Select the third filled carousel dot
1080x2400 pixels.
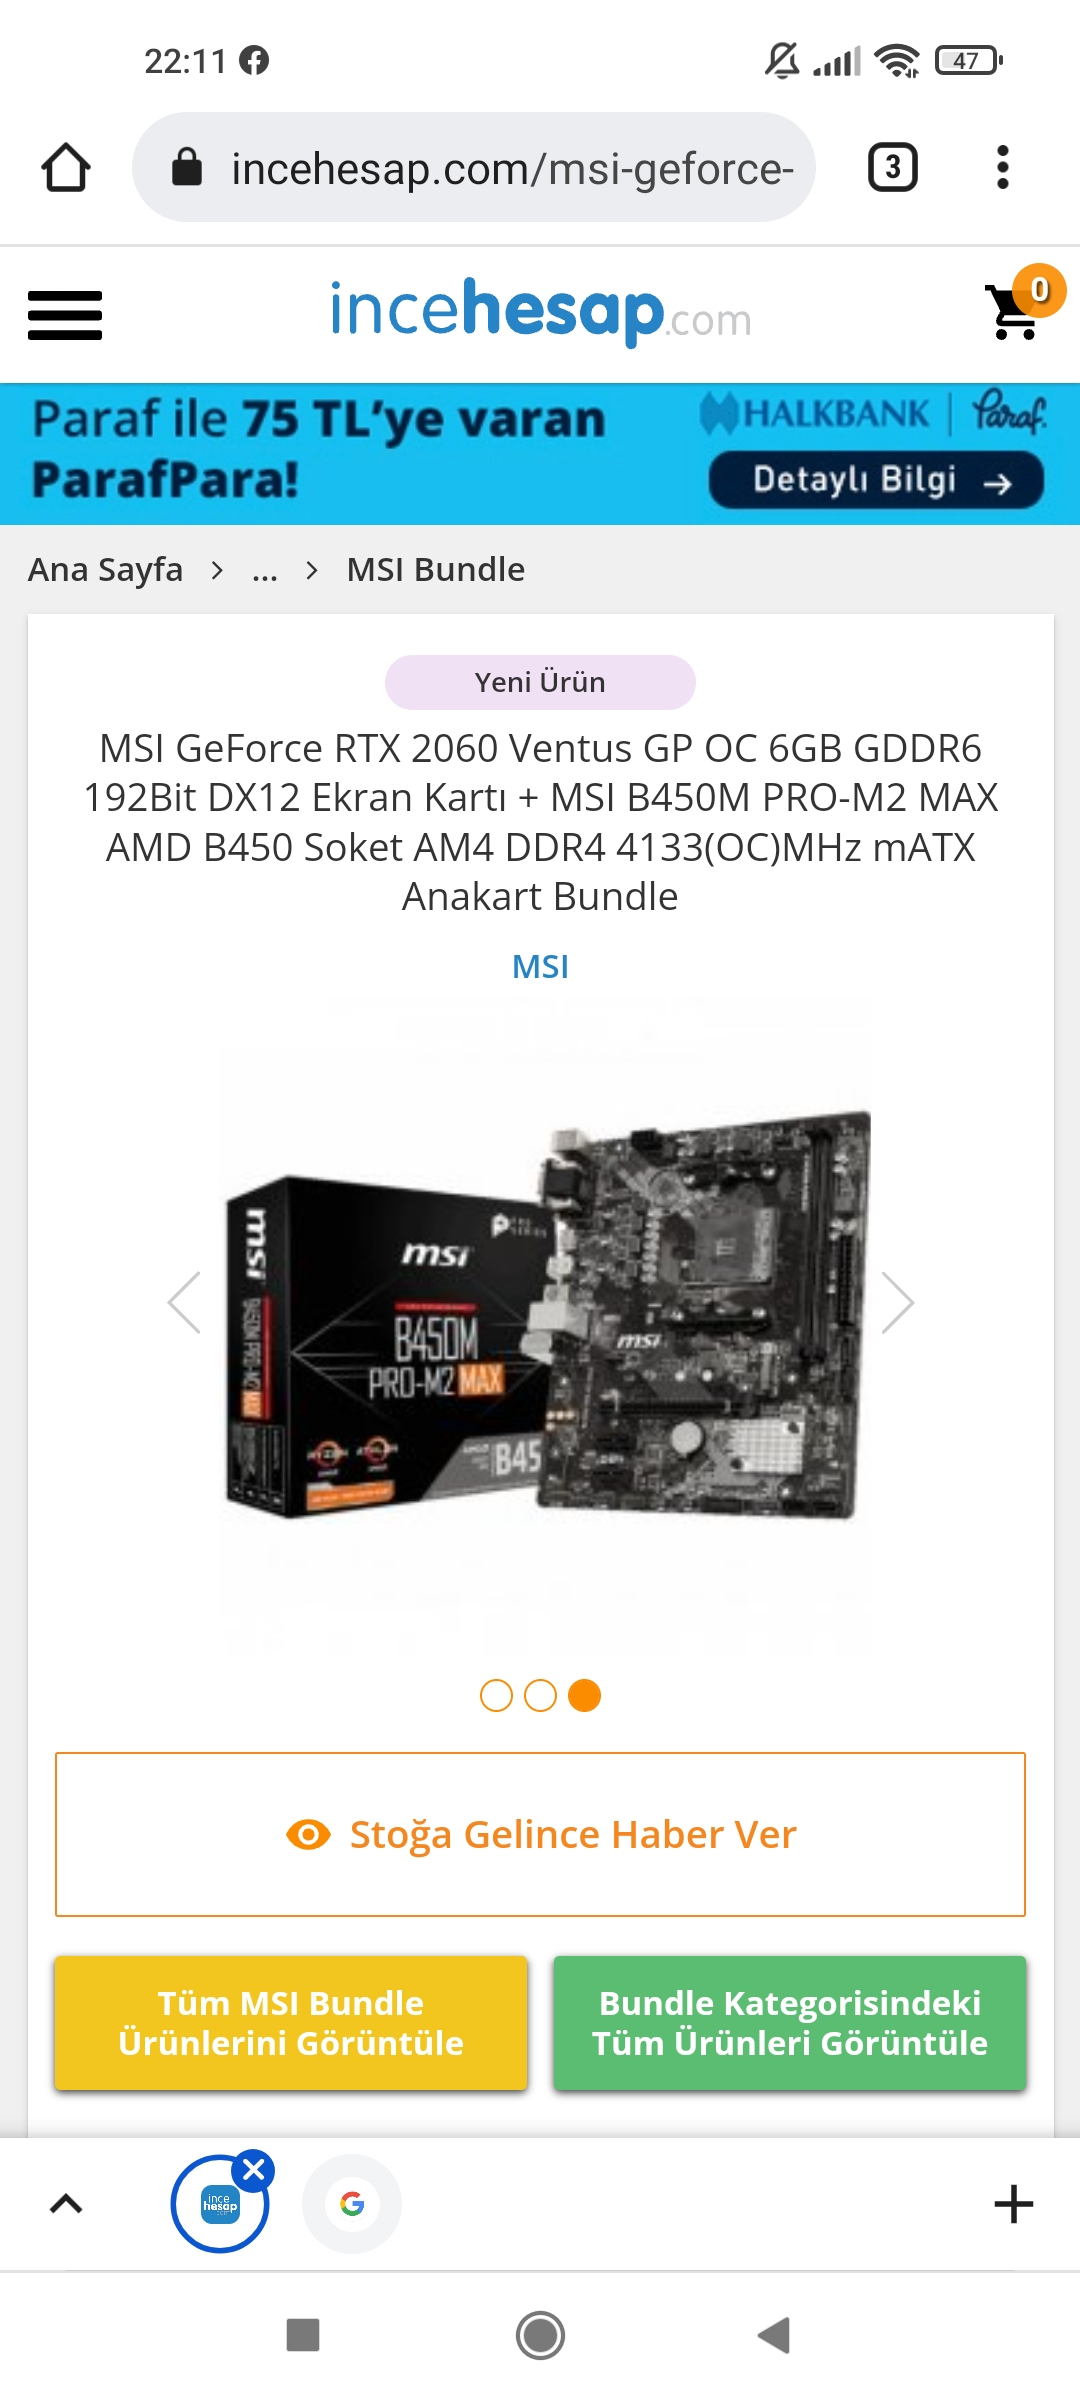coord(584,1695)
